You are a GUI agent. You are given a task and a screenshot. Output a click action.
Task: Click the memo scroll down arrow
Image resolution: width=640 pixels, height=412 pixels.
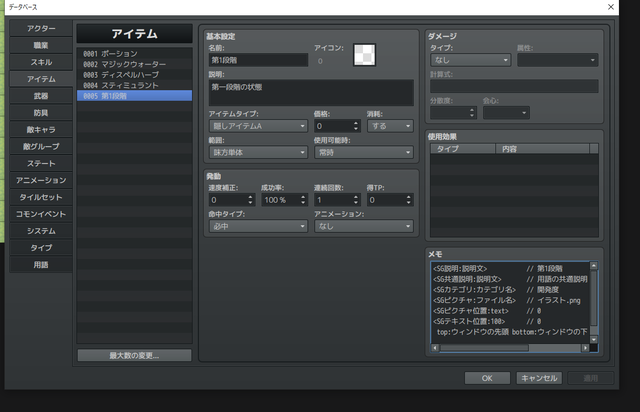tap(594, 339)
